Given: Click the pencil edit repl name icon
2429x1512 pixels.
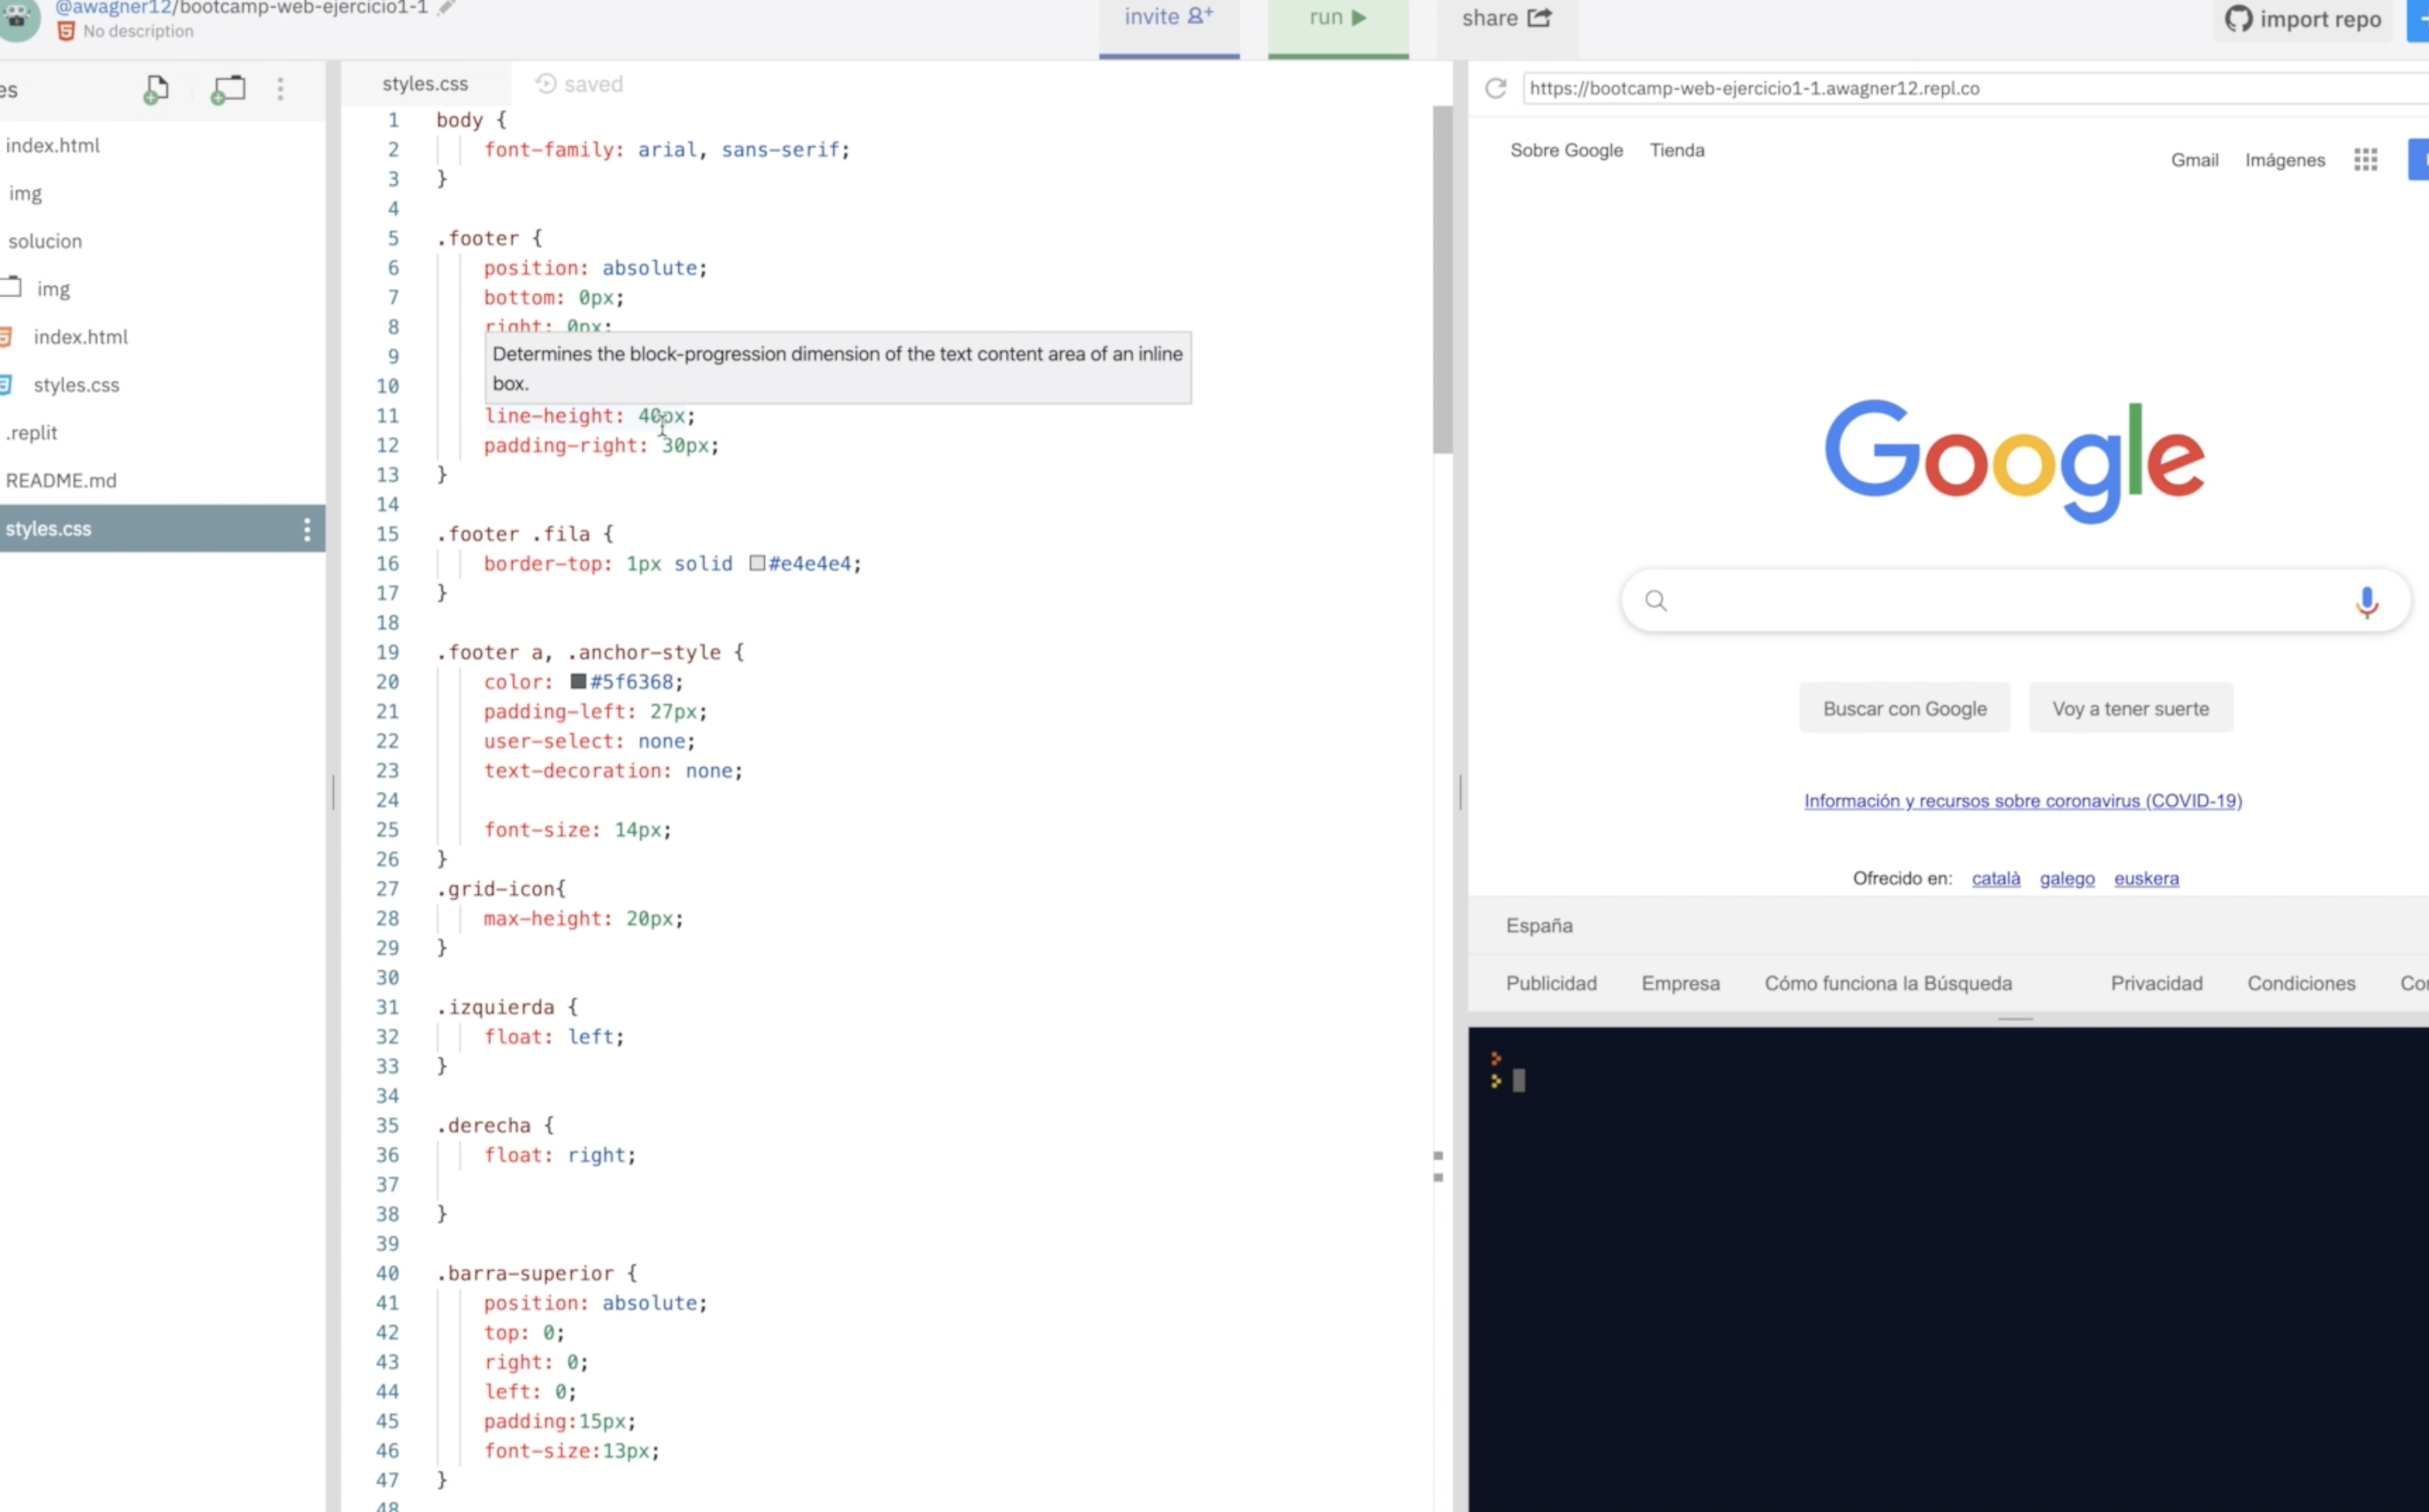Looking at the screenshot, I should (447, 7).
